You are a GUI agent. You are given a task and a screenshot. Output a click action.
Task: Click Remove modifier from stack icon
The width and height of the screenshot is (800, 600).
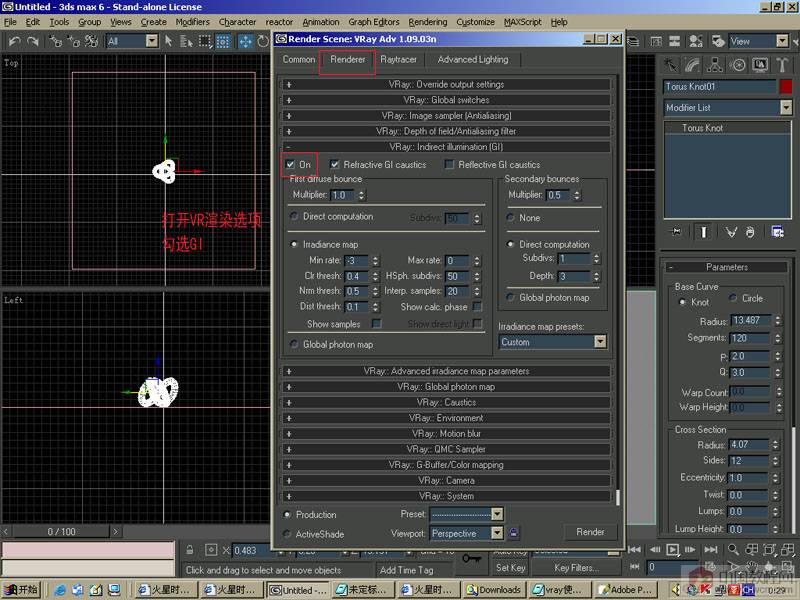749,232
